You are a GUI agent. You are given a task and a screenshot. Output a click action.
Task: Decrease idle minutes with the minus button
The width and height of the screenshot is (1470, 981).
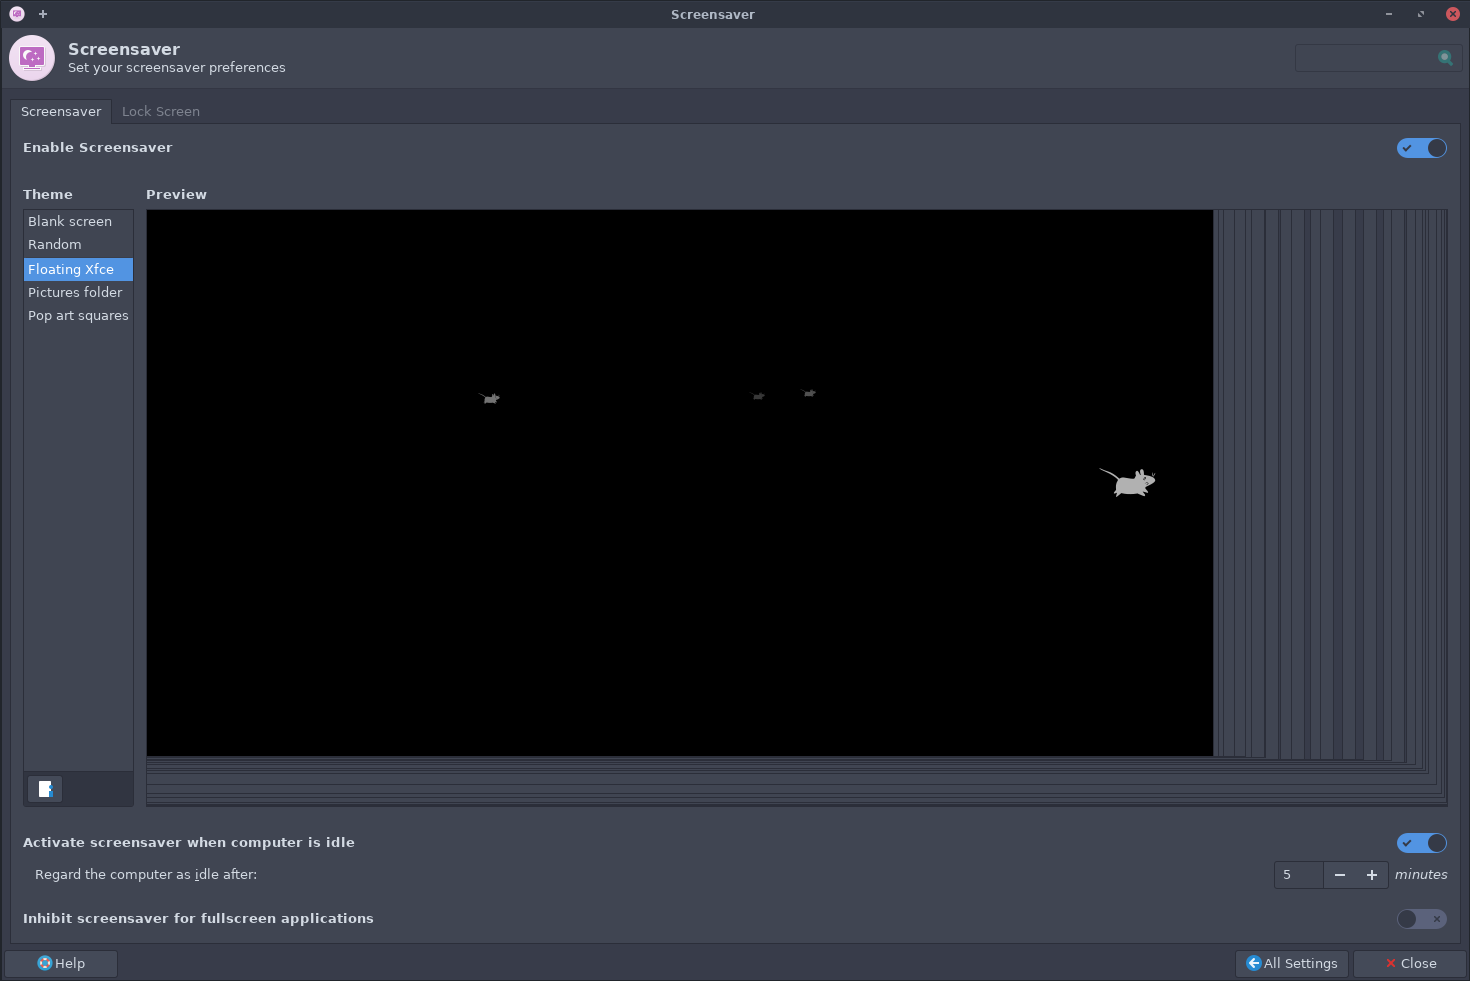tap(1340, 875)
